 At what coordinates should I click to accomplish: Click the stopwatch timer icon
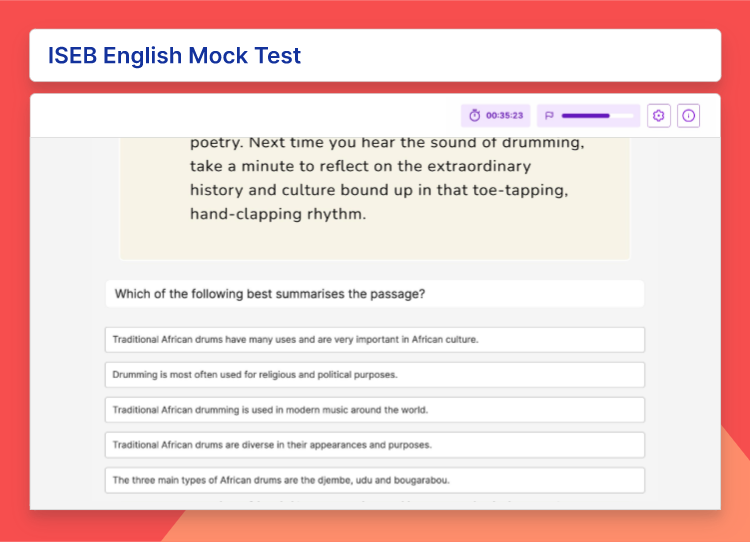(x=474, y=115)
